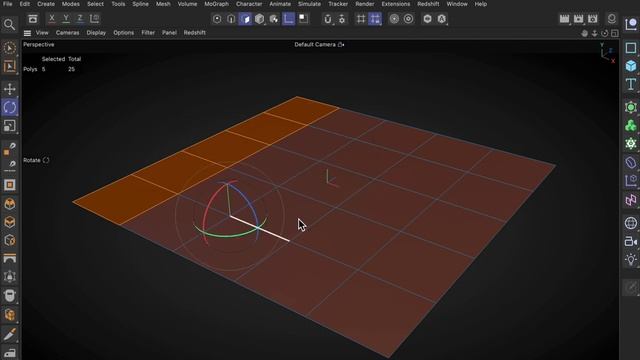Select the Extrude tool icon
Screen dimensions: 640x360
[9, 203]
